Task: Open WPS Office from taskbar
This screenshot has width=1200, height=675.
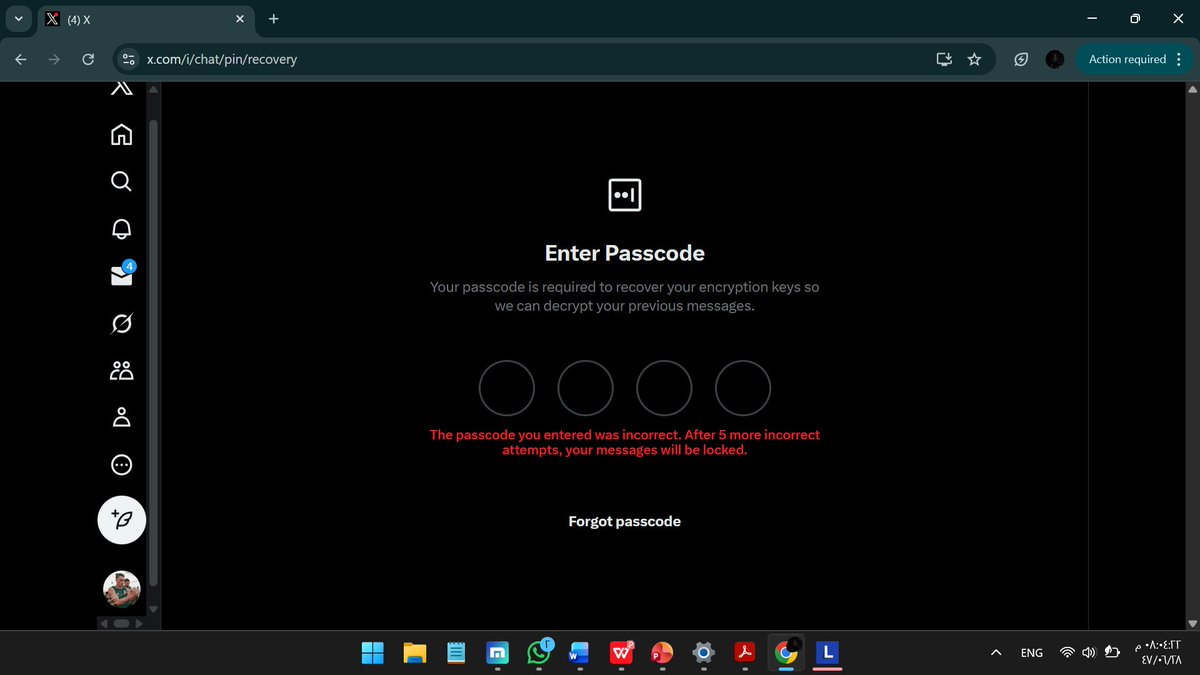Action: [x=621, y=653]
